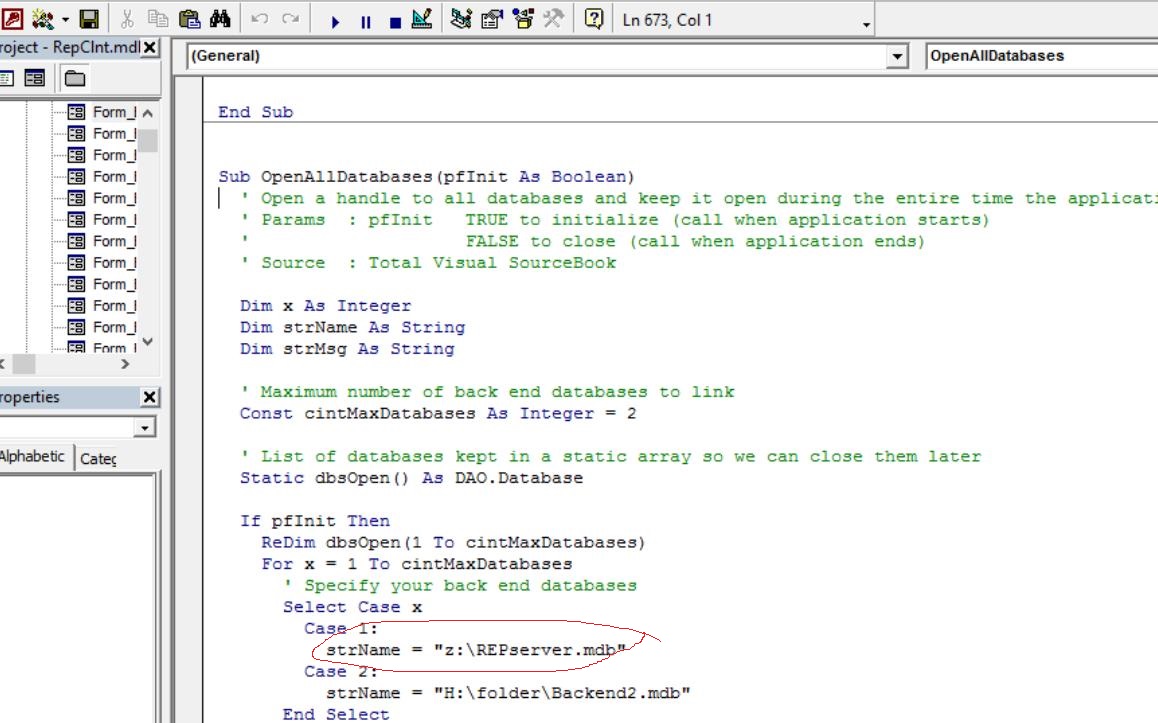Click the 'FALSE to close' comment line
This screenshot has width=1158, height=723.
click(x=583, y=241)
